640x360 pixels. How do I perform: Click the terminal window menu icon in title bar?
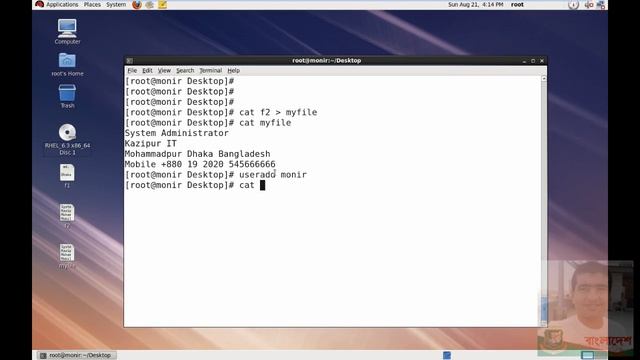[129, 61]
